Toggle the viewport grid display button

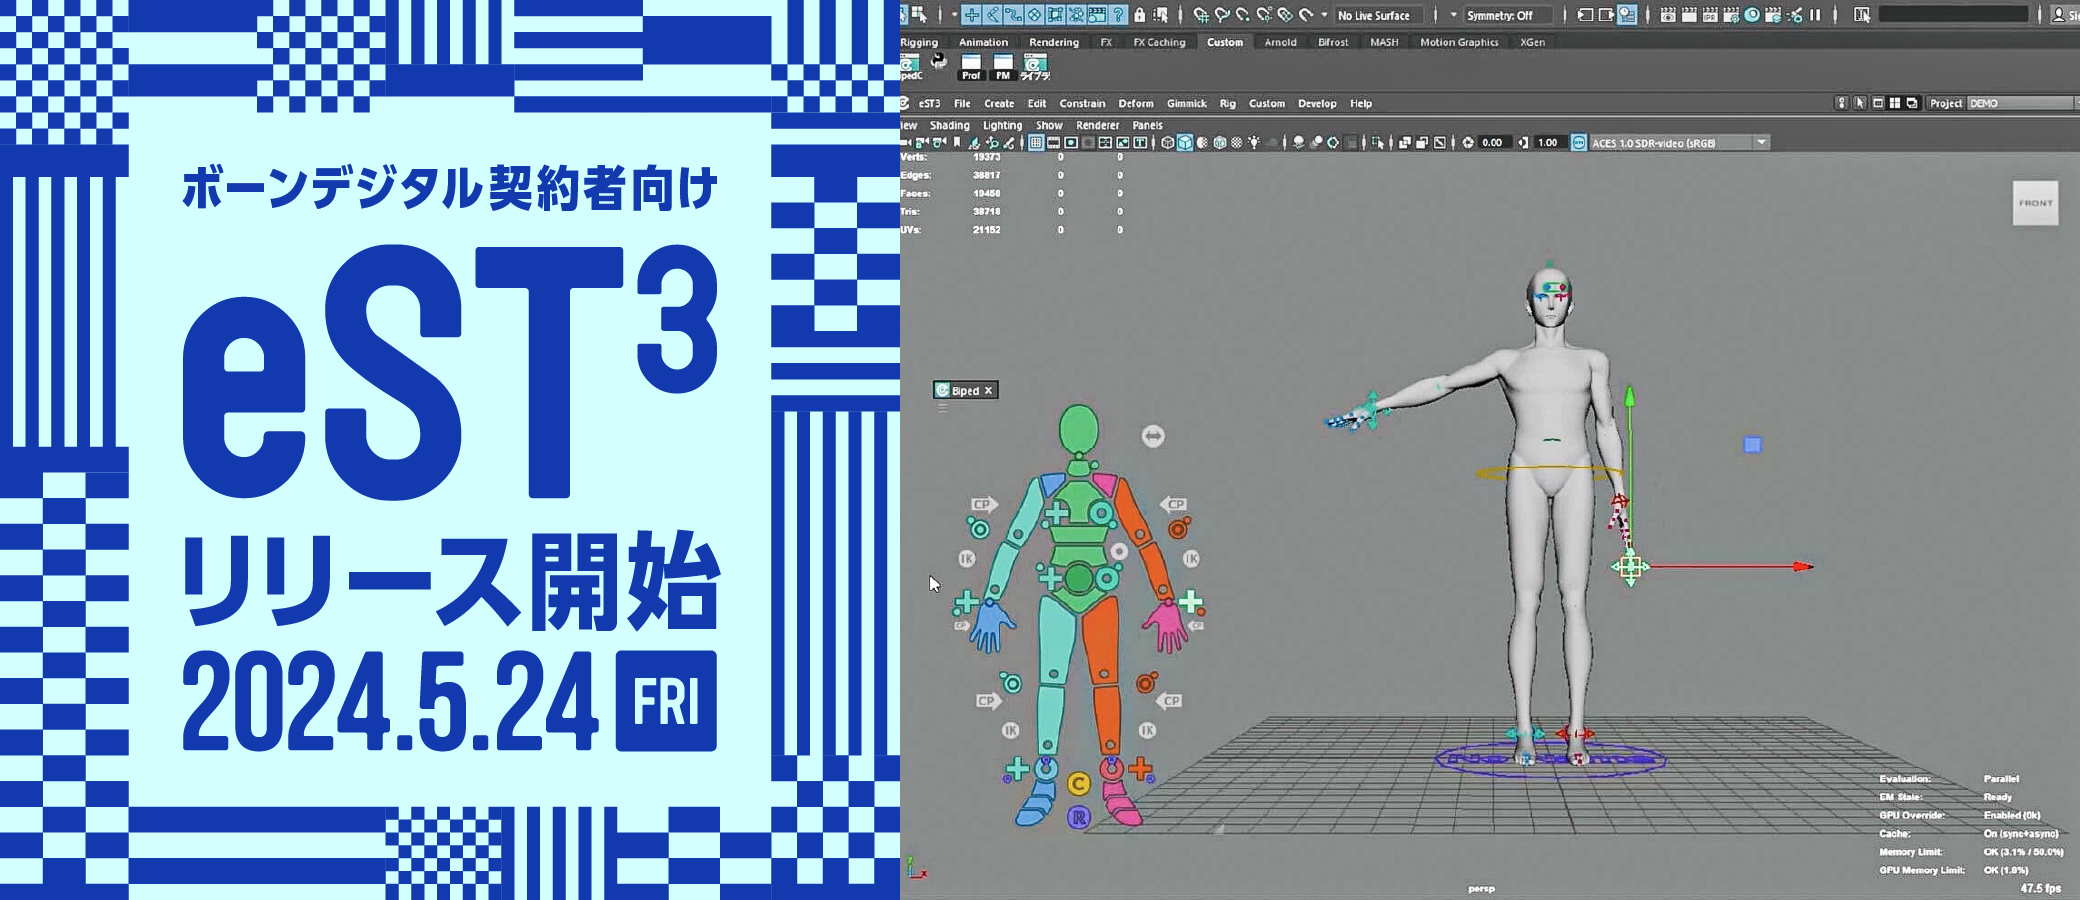1035,143
